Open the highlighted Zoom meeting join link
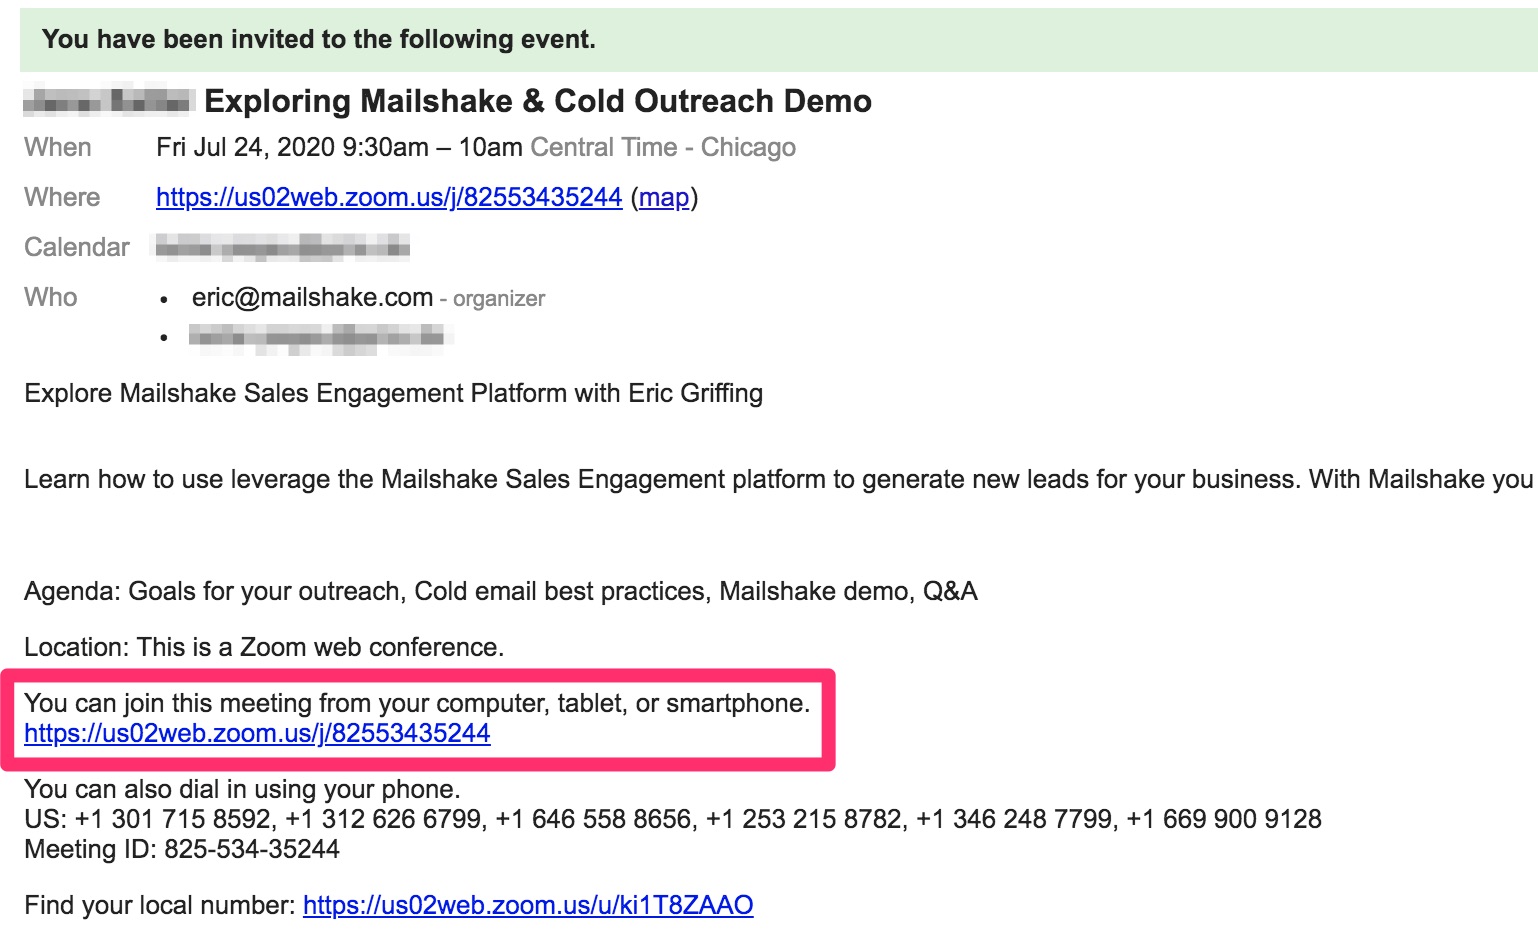The height and width of the screenshot is (934, 1538). pos(257,733)
